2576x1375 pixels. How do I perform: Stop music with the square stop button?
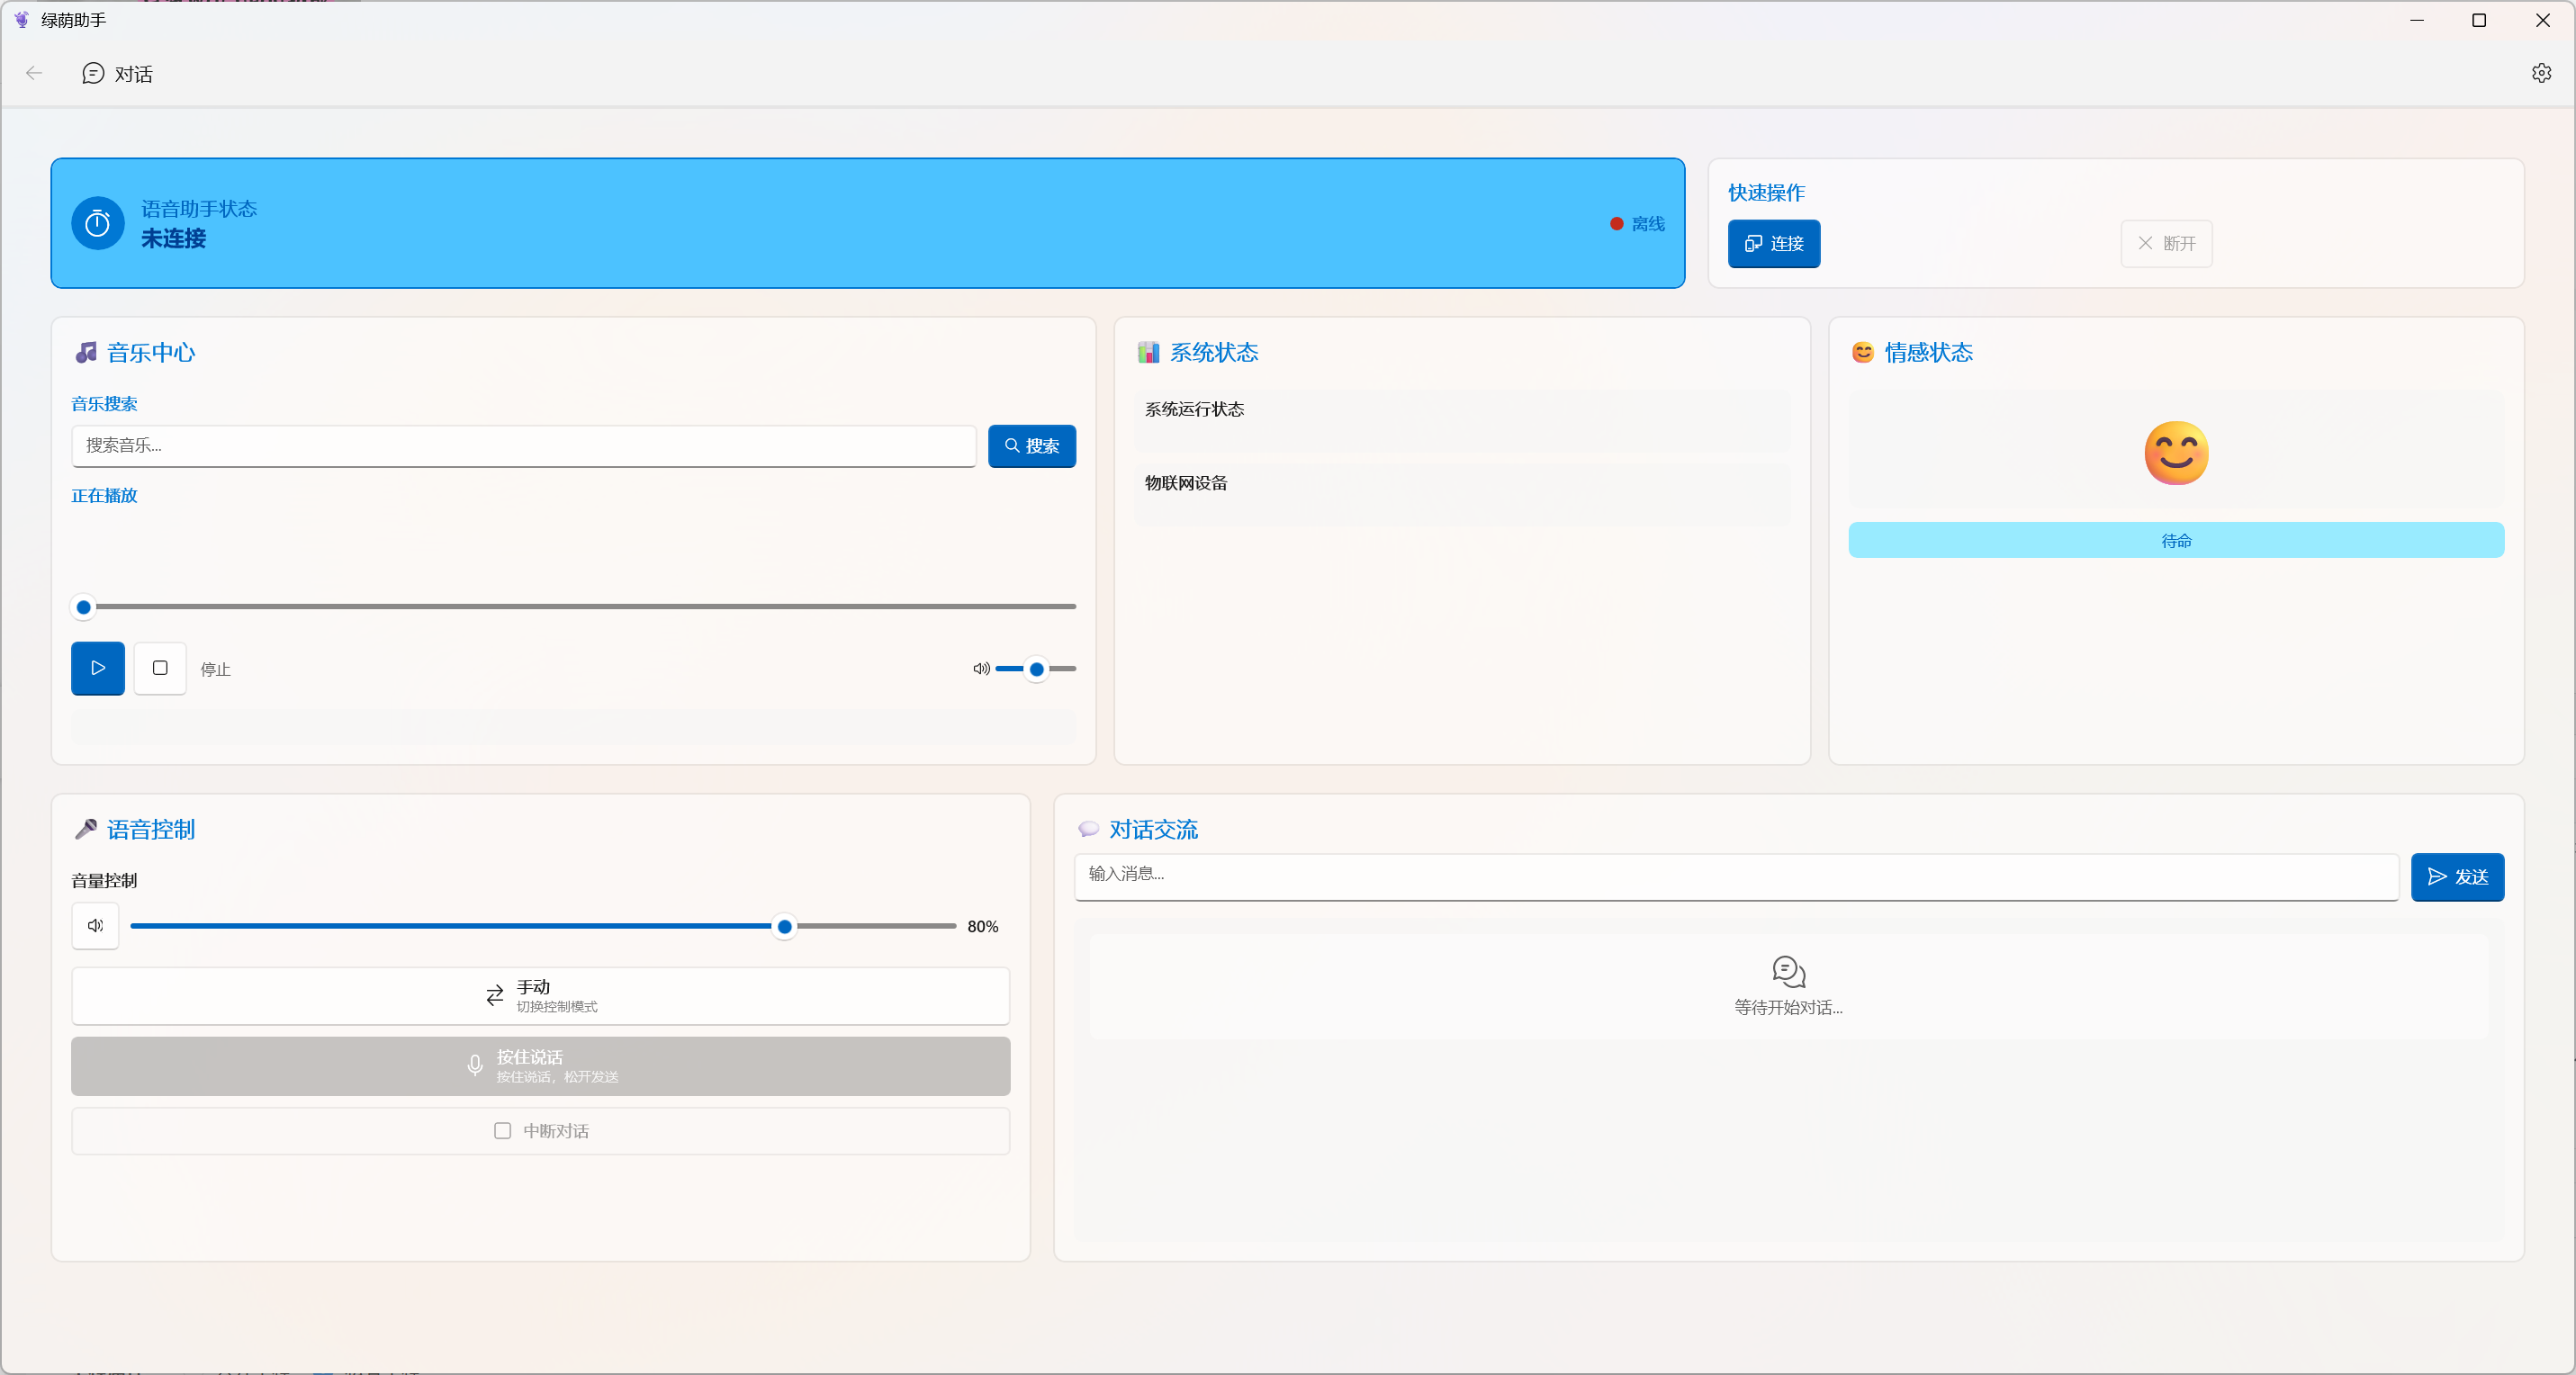[160, 668]
